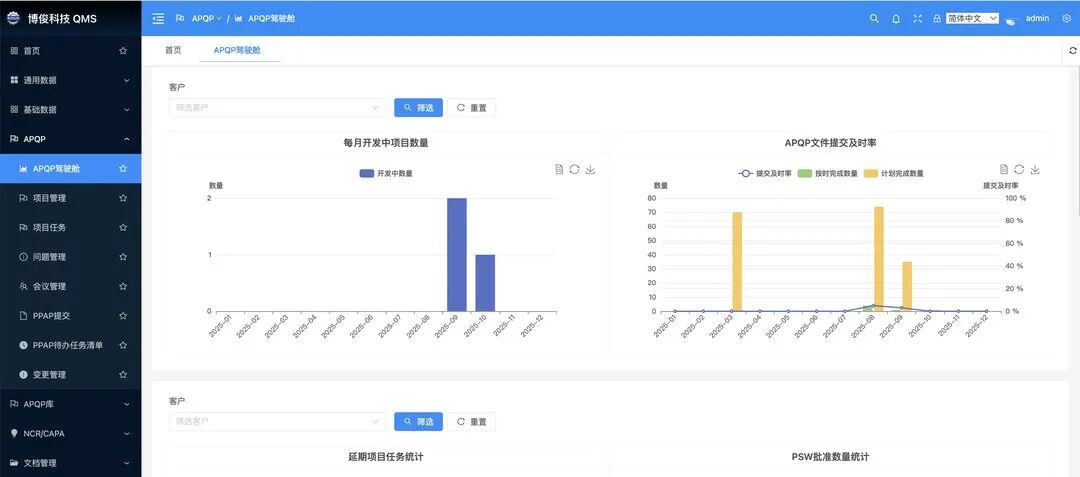
Task: Toggle favorite star for PPAP提交
Action: [x=123, y=315]
